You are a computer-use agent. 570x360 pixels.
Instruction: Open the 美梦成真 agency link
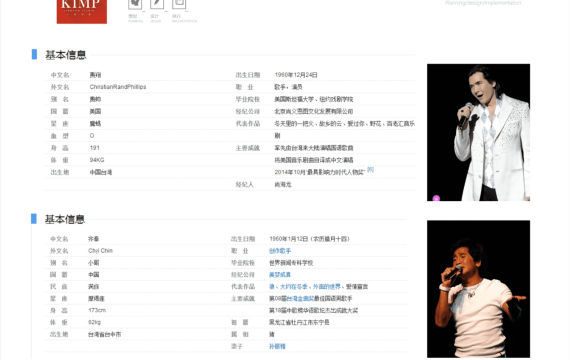pos(280,275)
